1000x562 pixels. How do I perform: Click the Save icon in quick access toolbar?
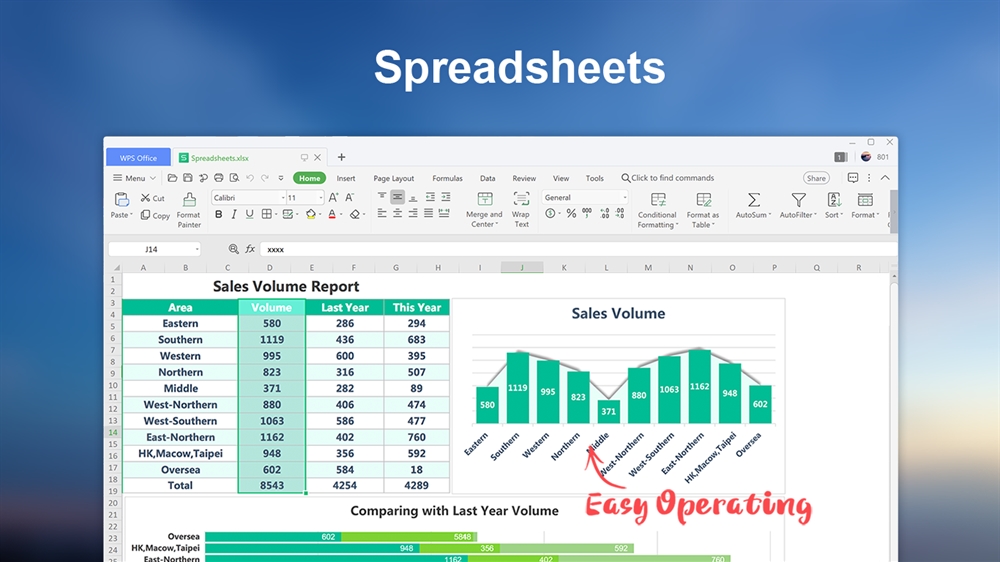[x=188, y=178]
